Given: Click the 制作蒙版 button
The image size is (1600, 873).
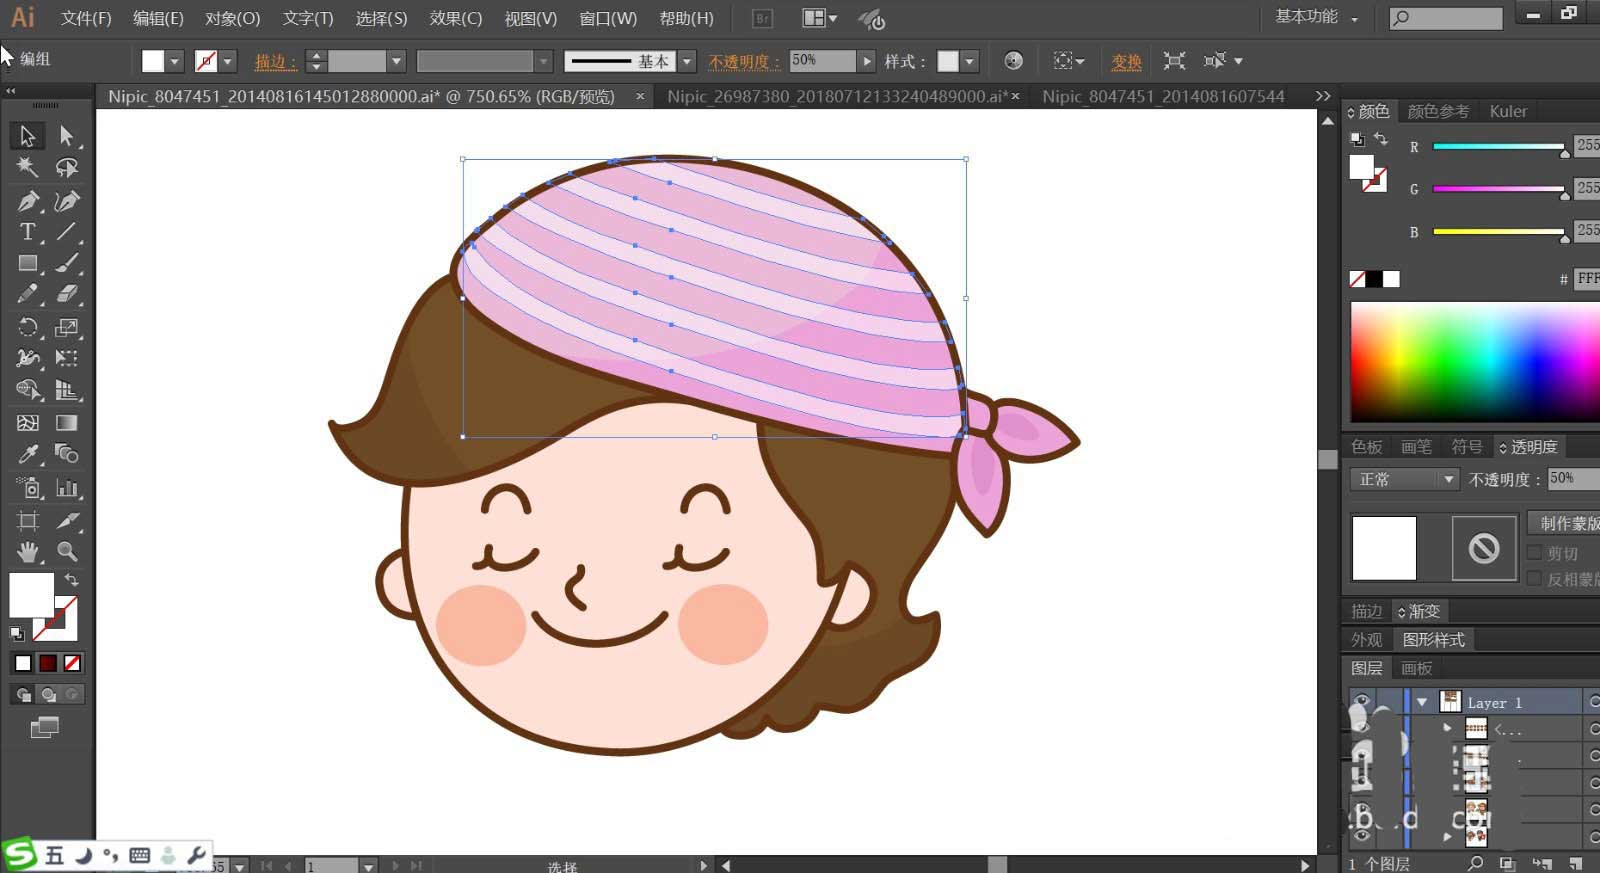Looking at the screenshot, I should (x=1565, y=523).
